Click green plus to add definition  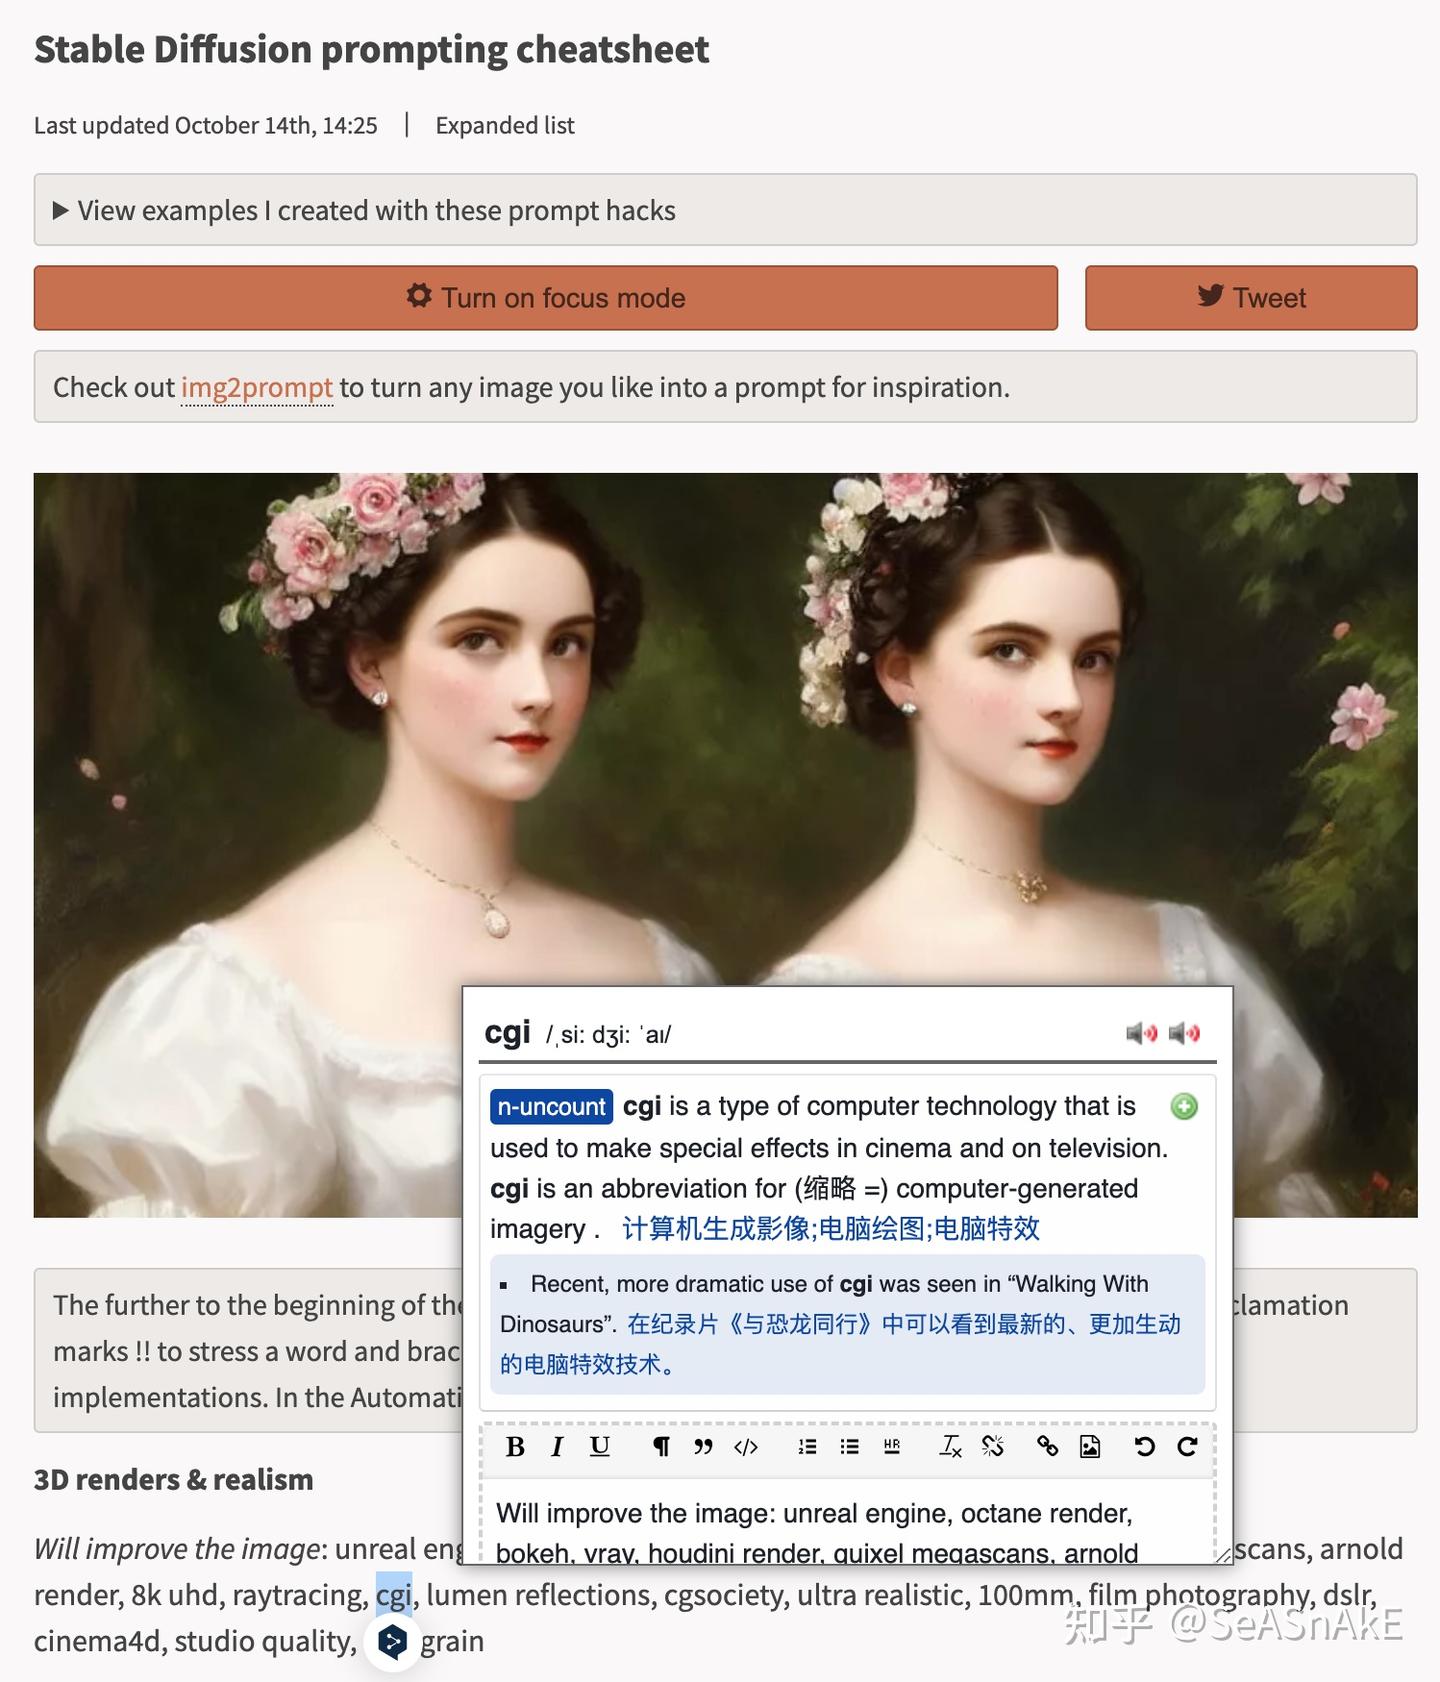(1184, 1107)
